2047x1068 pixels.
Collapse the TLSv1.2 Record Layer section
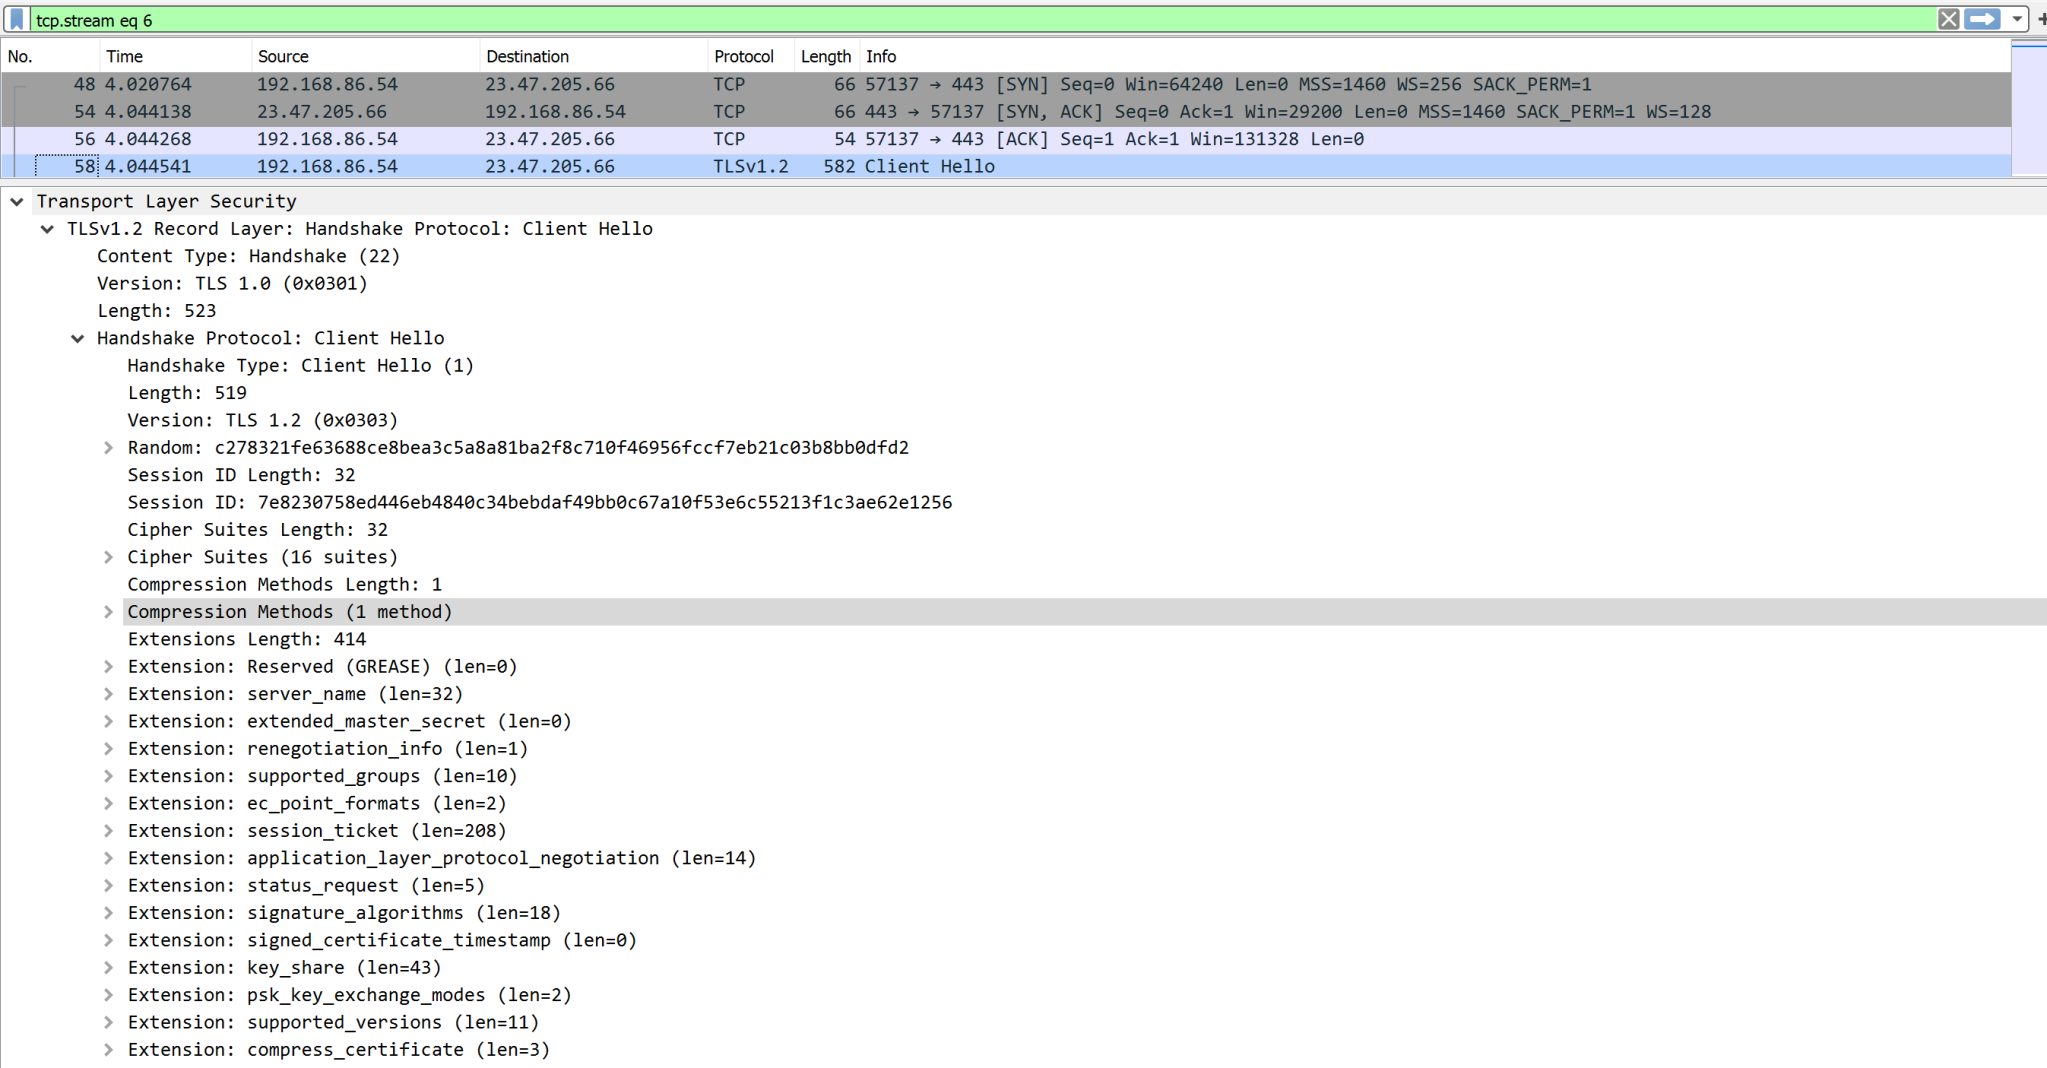47,228
